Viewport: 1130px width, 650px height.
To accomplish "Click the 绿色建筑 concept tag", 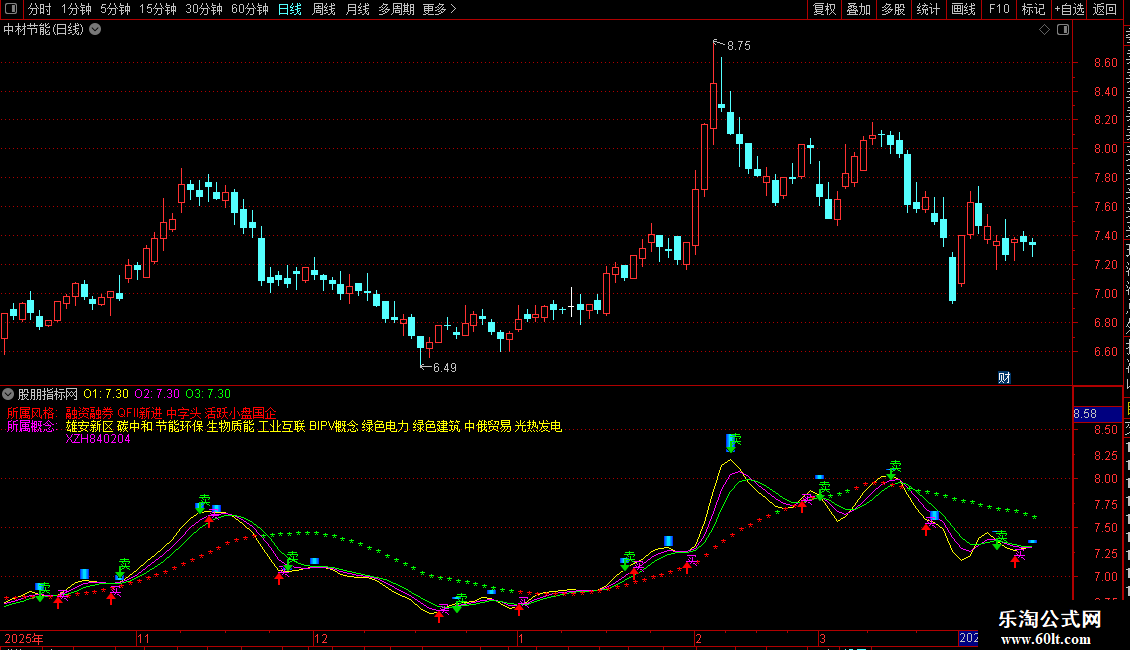I will (x=436, y=426).
